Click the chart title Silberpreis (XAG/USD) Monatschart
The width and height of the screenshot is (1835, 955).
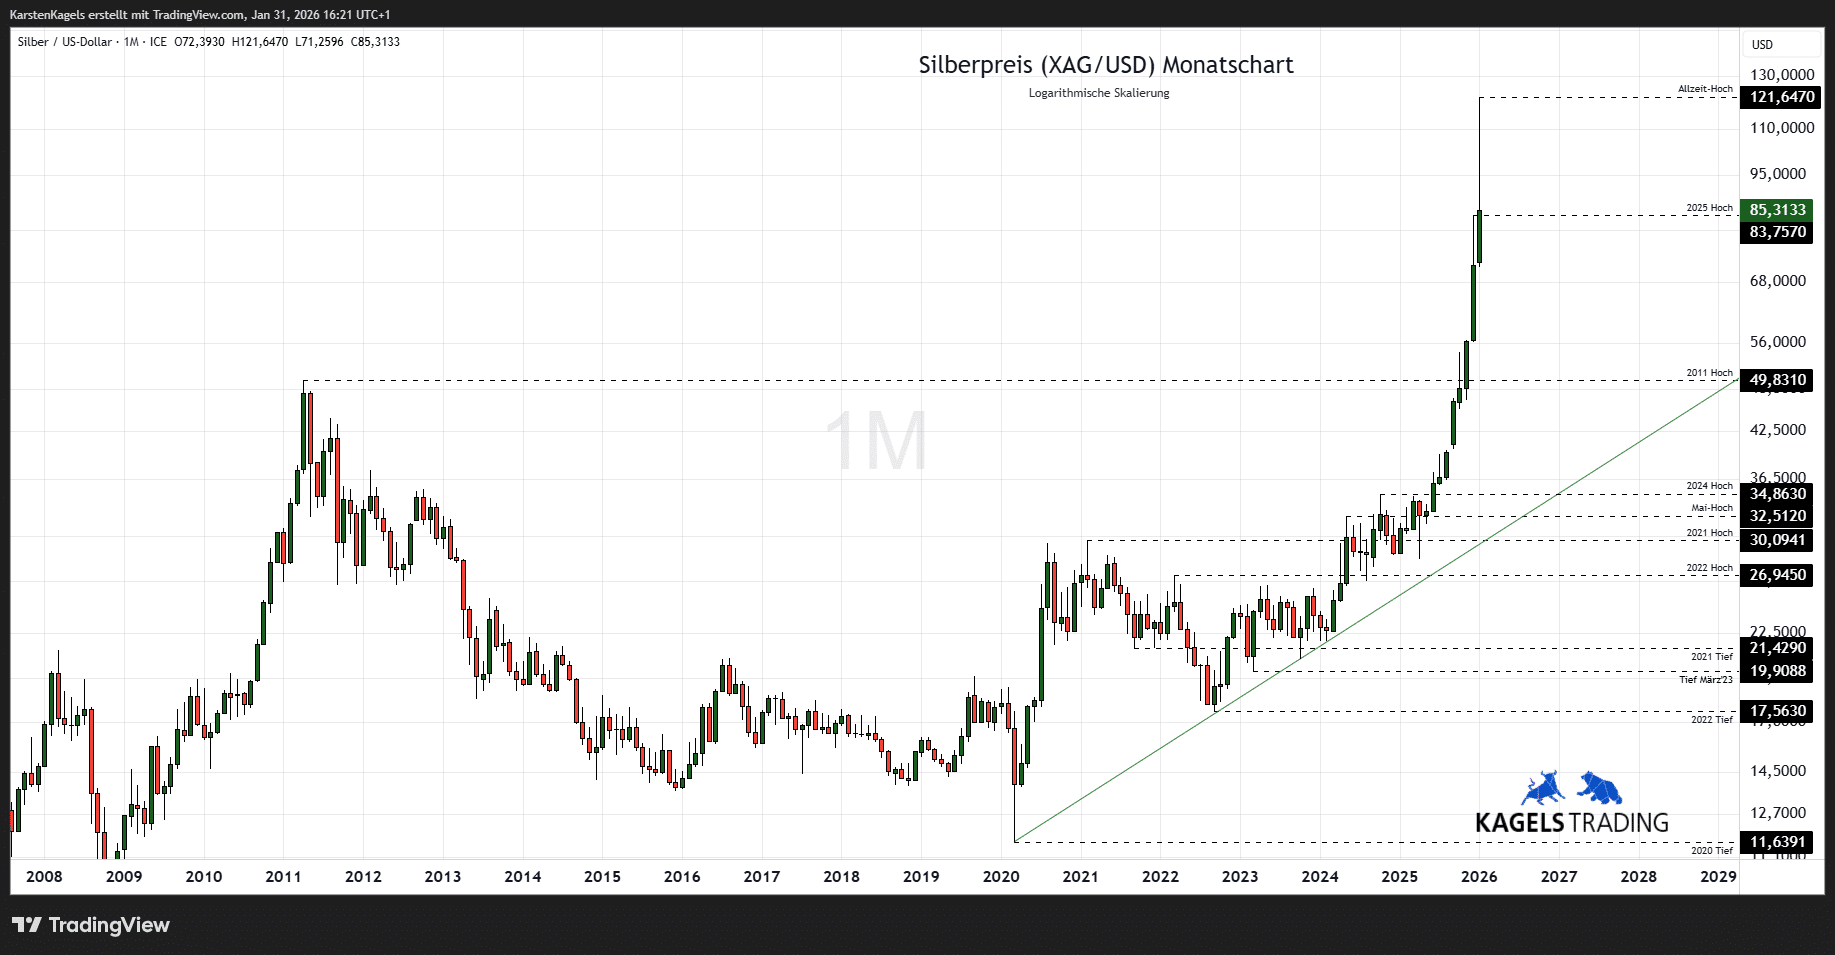[1105, 65]
